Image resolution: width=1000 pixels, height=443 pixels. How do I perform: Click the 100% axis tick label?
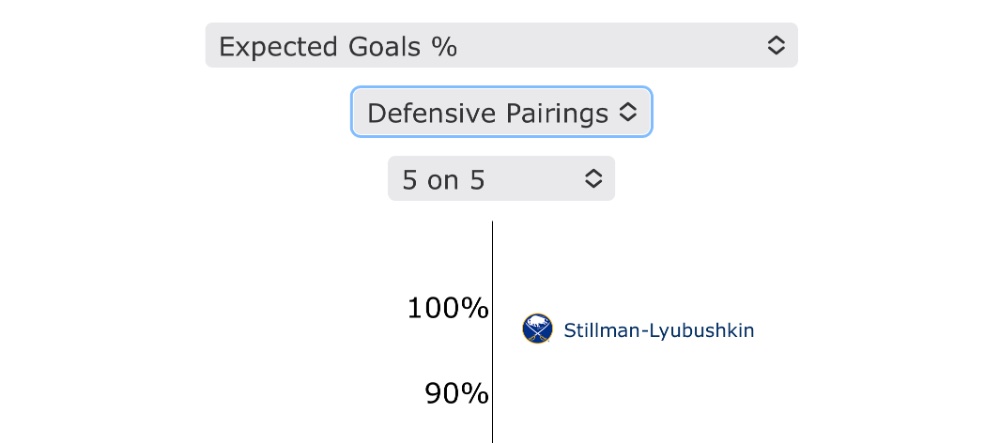pos(448,309)
